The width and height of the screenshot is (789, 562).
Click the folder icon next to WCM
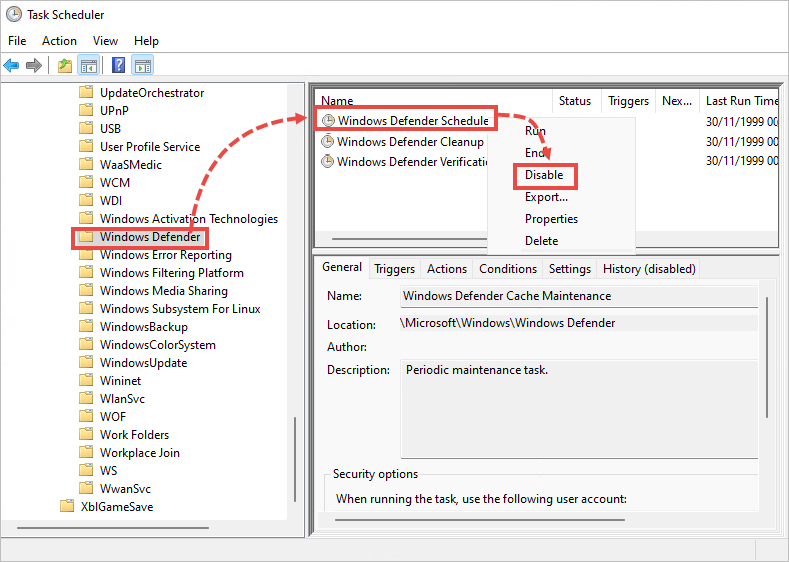click(87, 182)
